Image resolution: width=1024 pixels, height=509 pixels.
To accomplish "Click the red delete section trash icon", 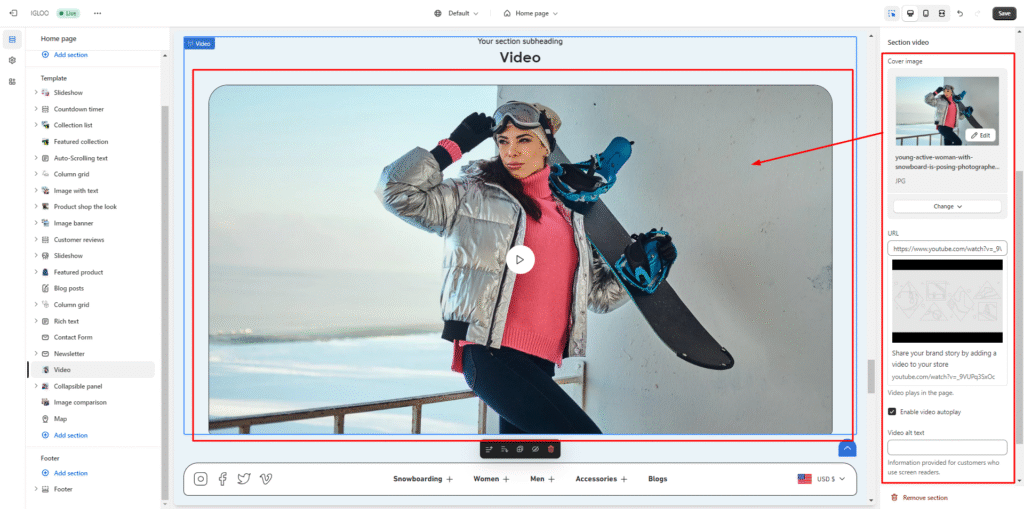I will tap(550, 449).
